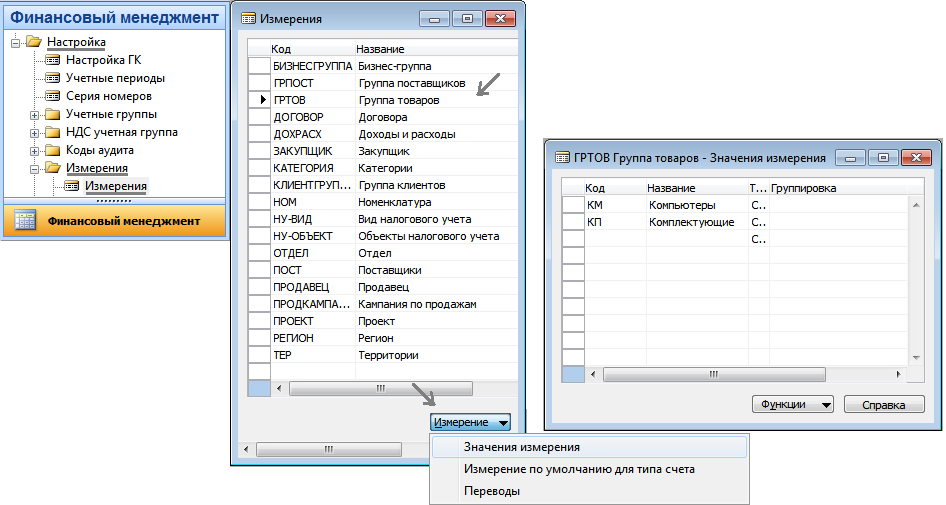Maximize the Измерения window

[468, 19]
